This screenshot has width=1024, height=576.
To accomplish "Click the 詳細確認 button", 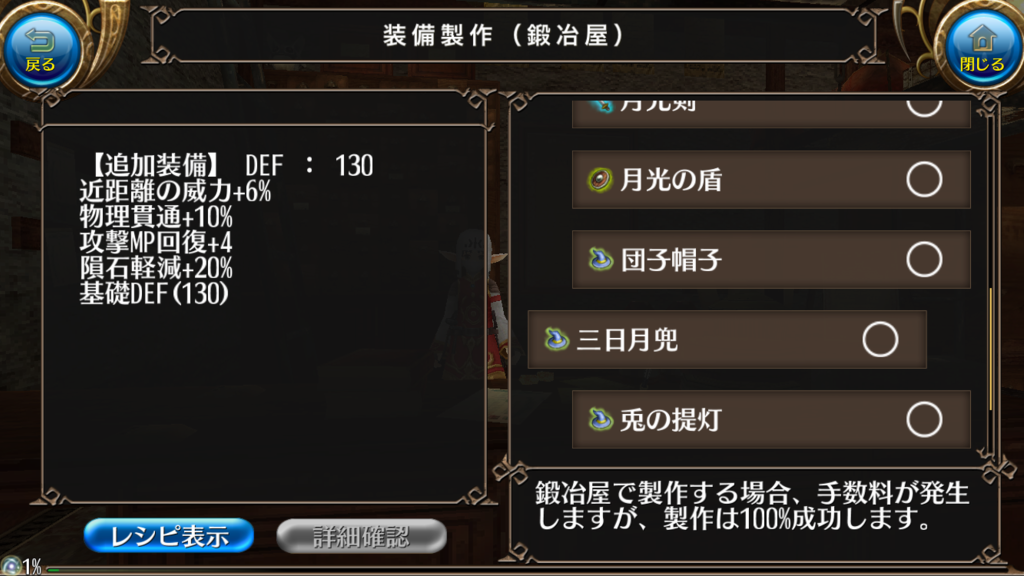I will point(361,536).
